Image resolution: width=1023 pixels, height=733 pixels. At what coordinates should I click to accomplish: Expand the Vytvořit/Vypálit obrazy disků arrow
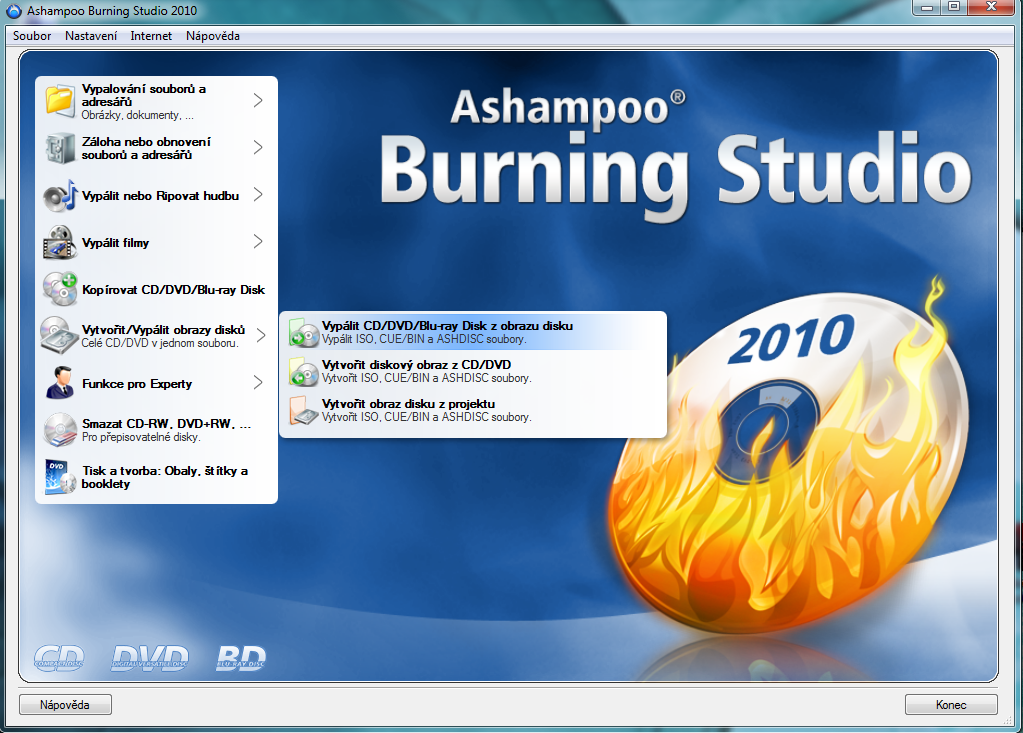coord(261,335)
